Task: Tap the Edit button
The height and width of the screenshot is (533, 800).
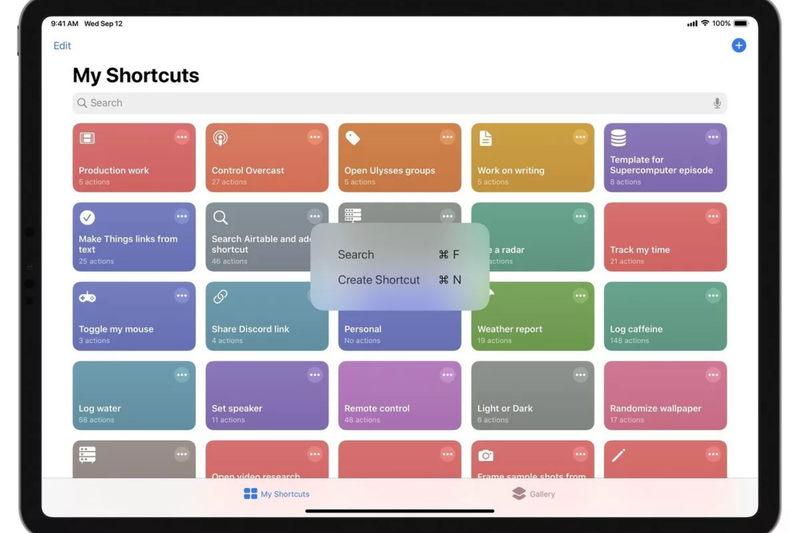Action: [x=62, y=46]
